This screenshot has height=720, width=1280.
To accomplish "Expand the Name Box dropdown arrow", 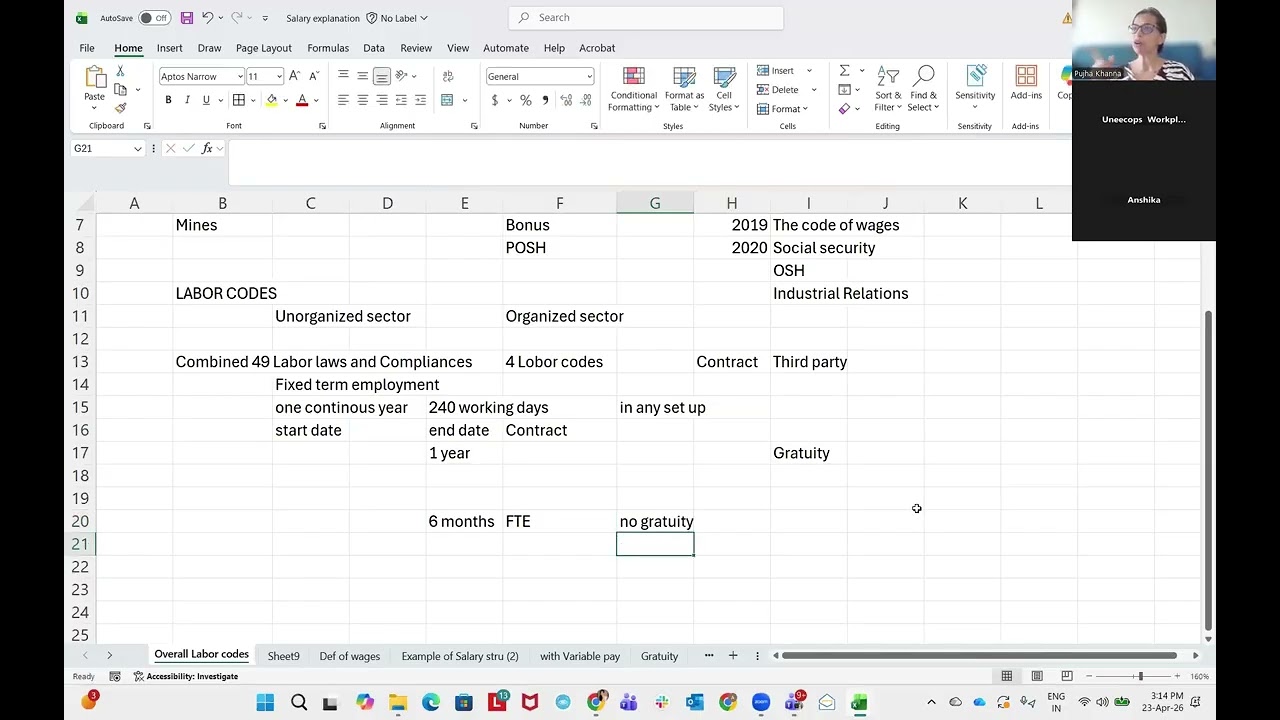I will click(x=137, y=148).
